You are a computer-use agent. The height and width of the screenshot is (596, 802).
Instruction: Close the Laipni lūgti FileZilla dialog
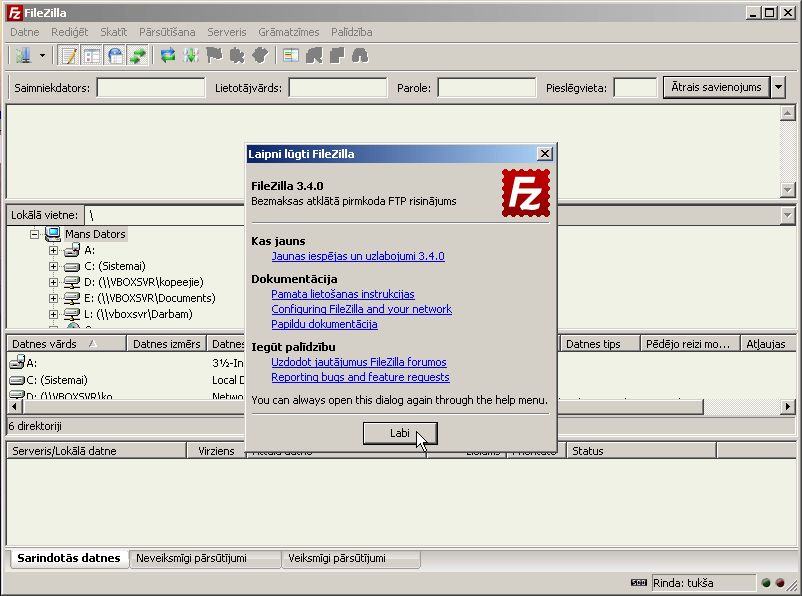pos(545,153)
